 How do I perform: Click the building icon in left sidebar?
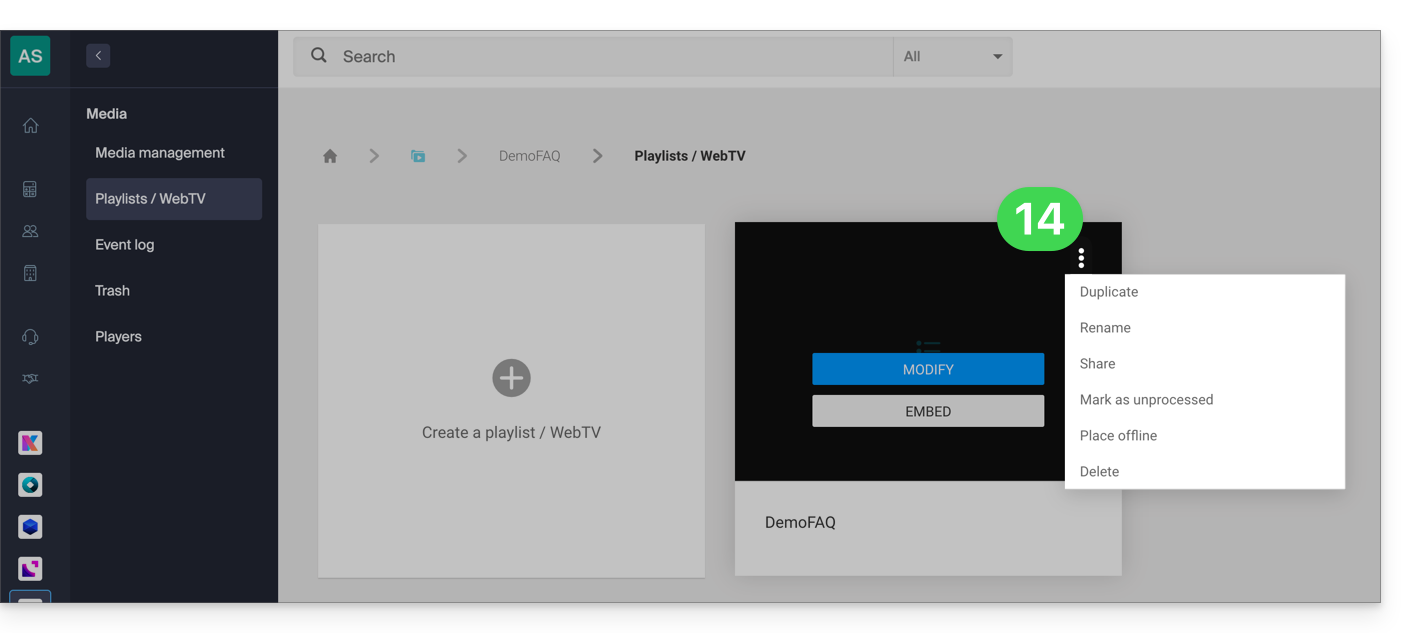(x=30, y=273)
